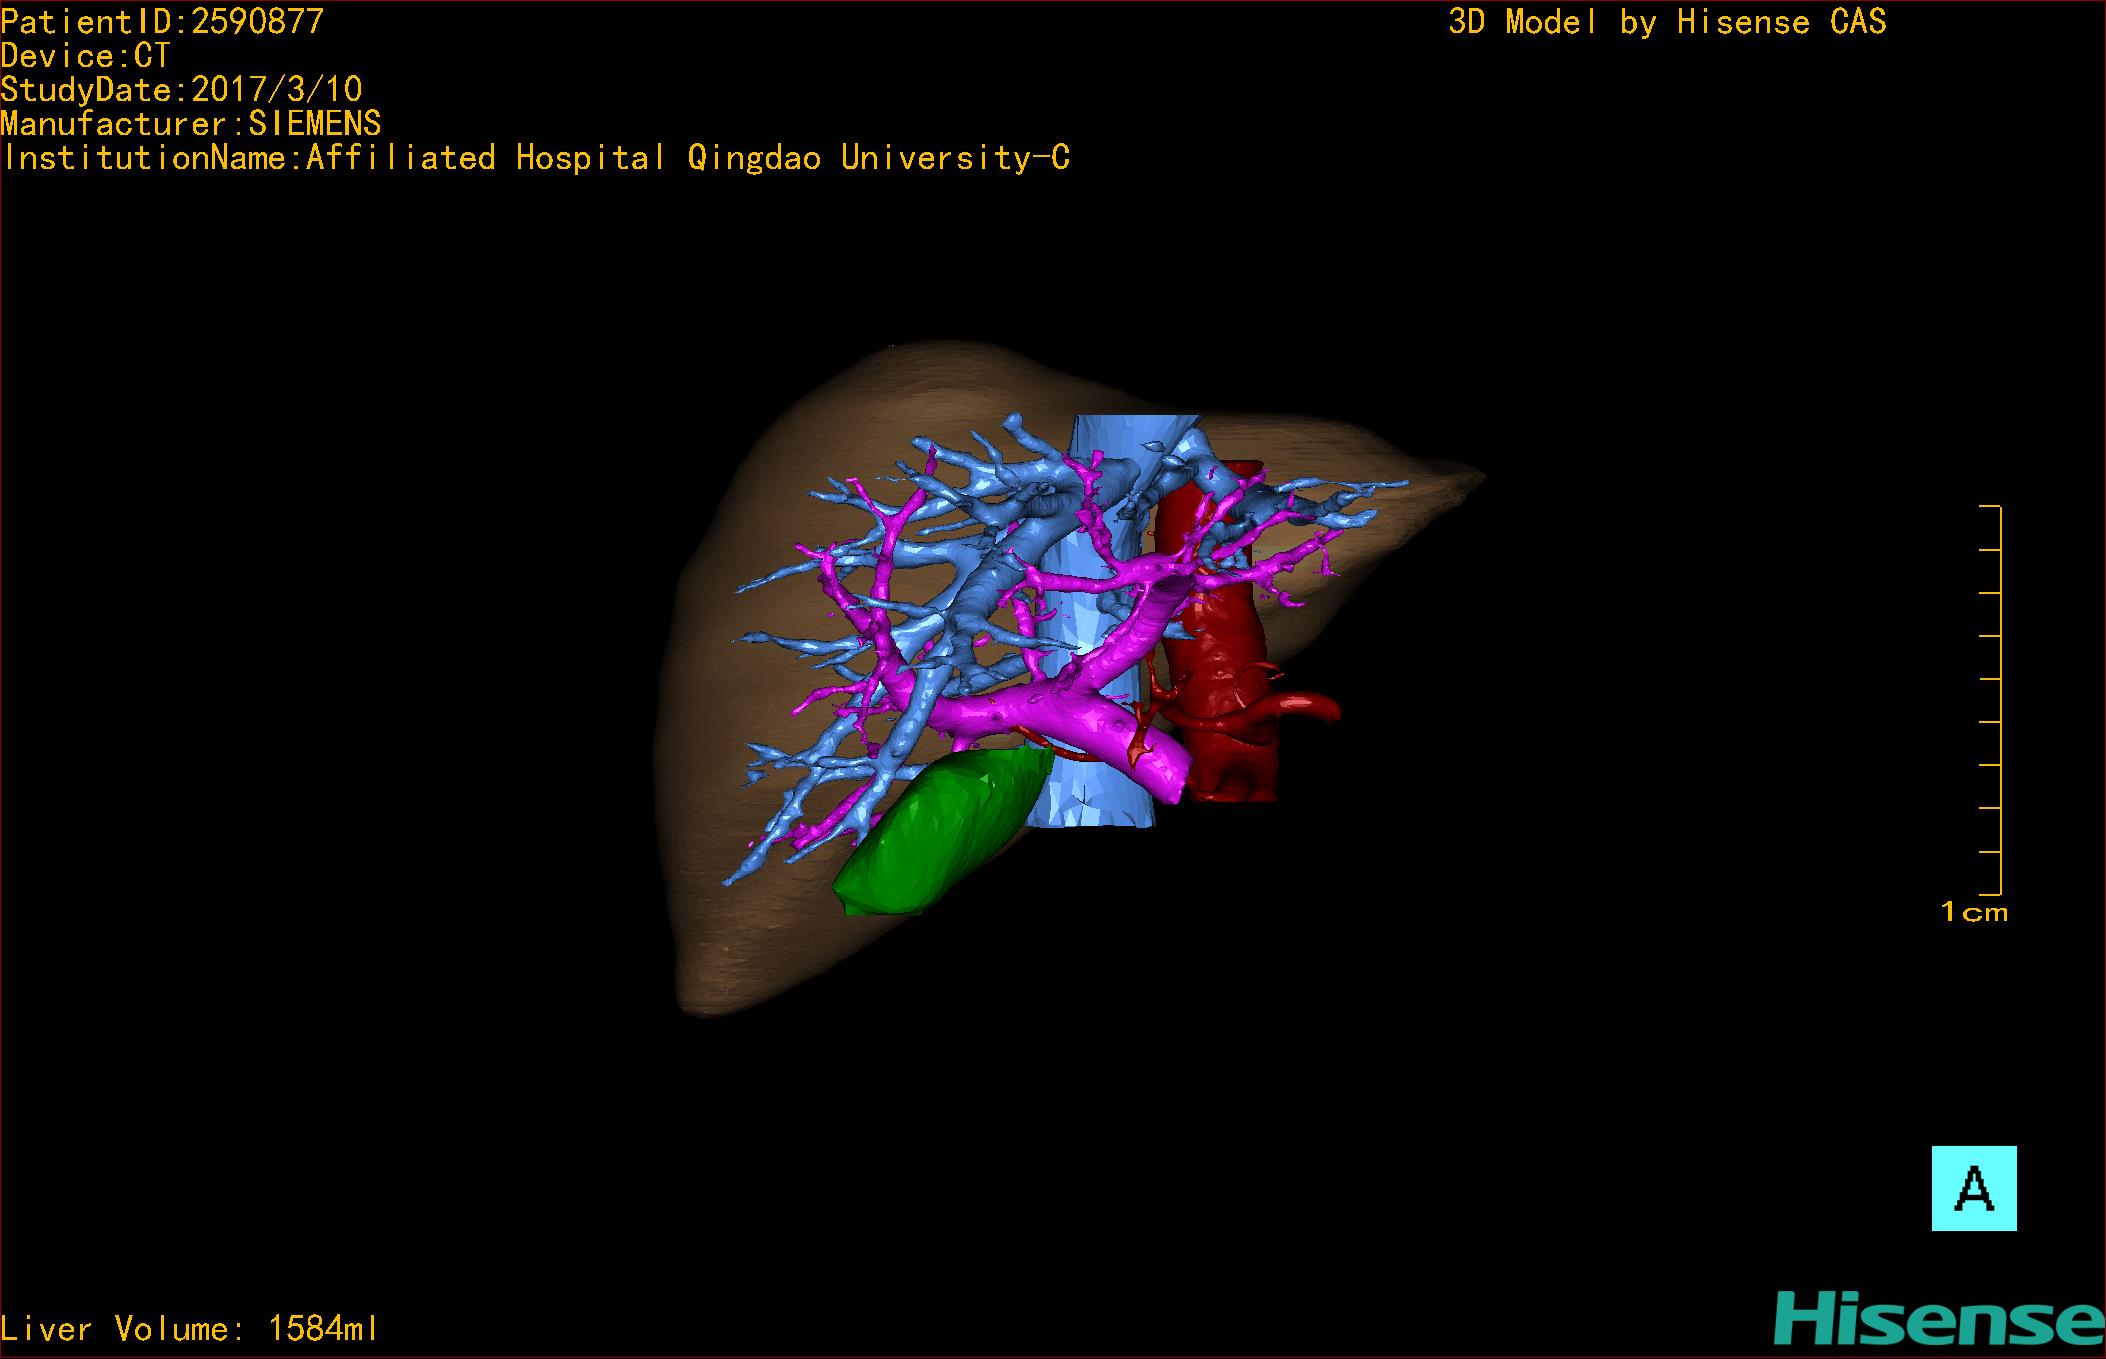Screen dimensions: 2106x1359
Task: Click the Liver Volume: 1584ml readout
Action: (x=189, y=1329)
